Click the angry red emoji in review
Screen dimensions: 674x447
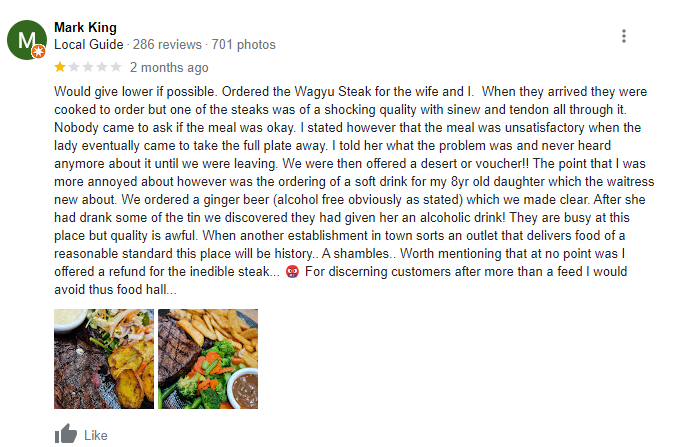click(x=292, y=272)
